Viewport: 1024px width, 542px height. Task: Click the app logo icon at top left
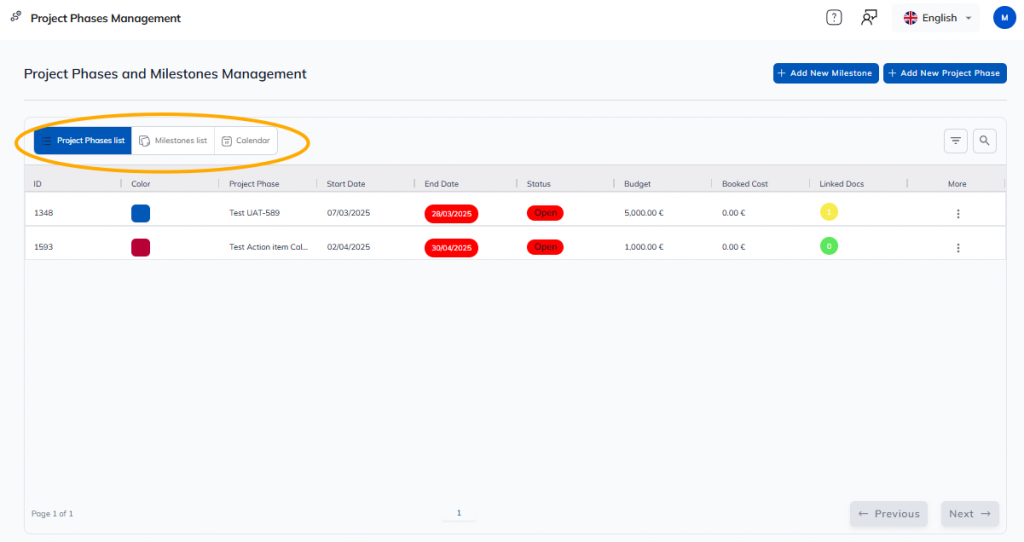[16, 17]
